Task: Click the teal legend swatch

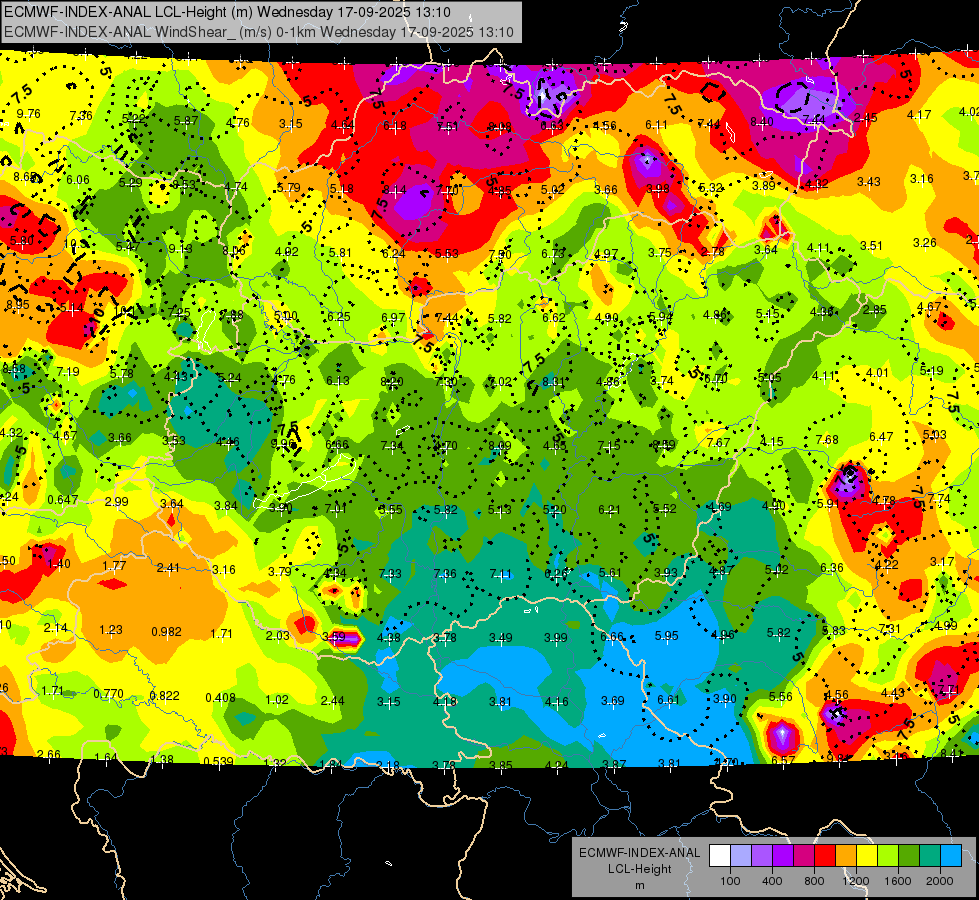Action: (x=929, y=856)
